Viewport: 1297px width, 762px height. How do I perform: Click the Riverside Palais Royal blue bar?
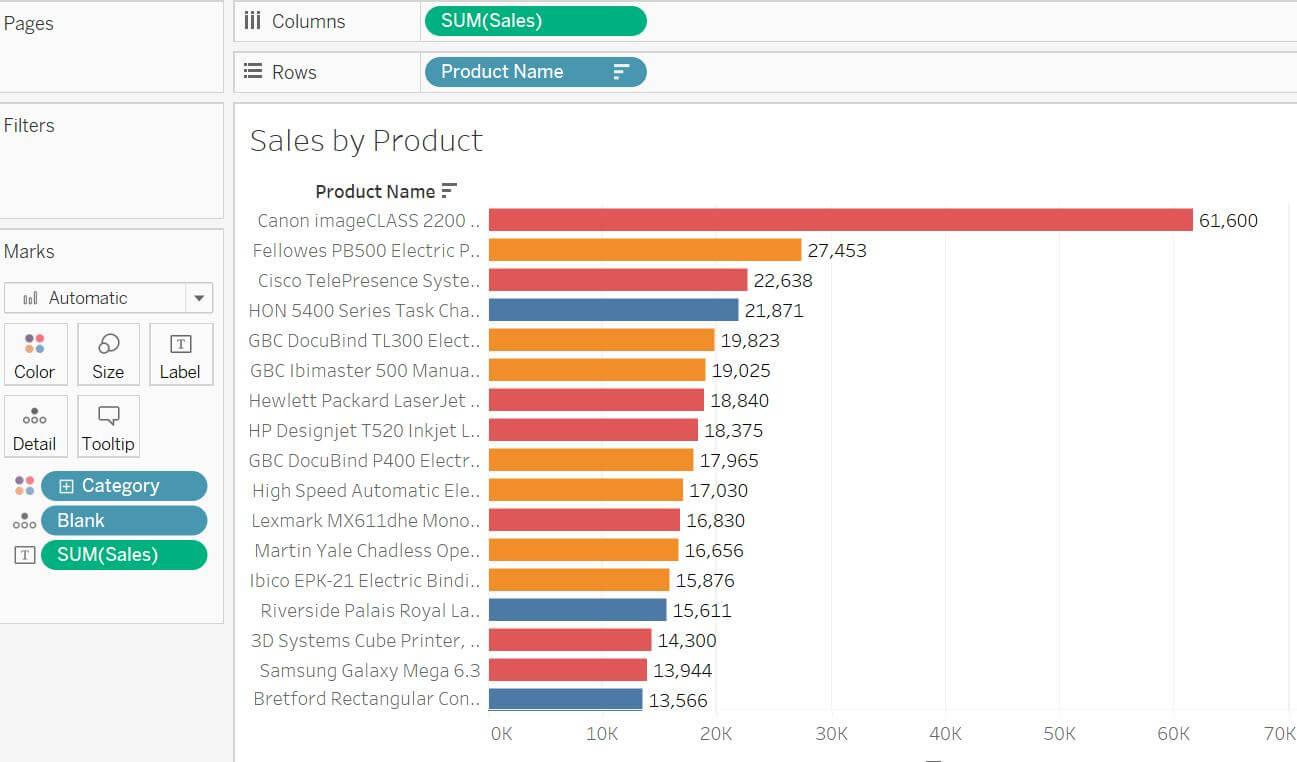(x=578, y=610)
